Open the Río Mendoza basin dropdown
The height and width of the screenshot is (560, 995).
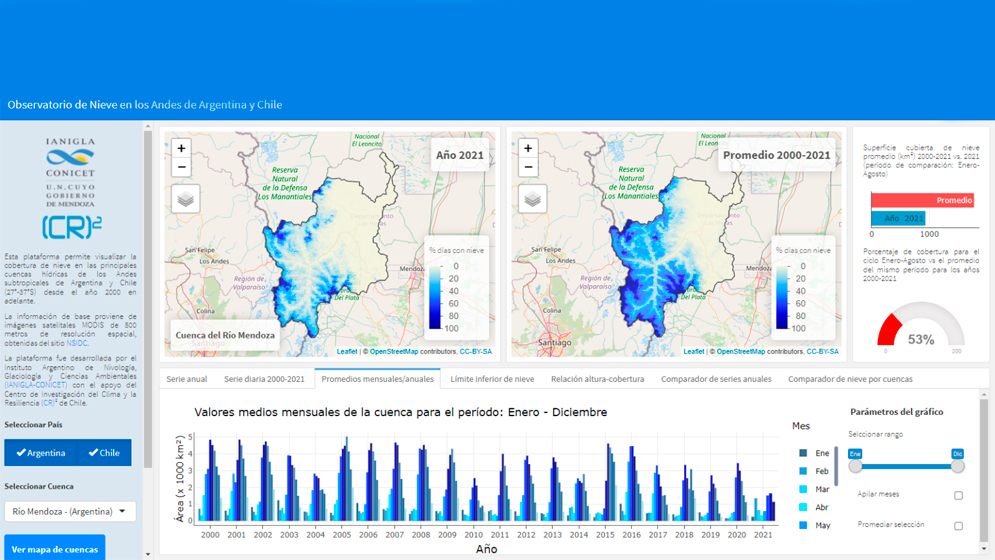(x=70, y=511)
